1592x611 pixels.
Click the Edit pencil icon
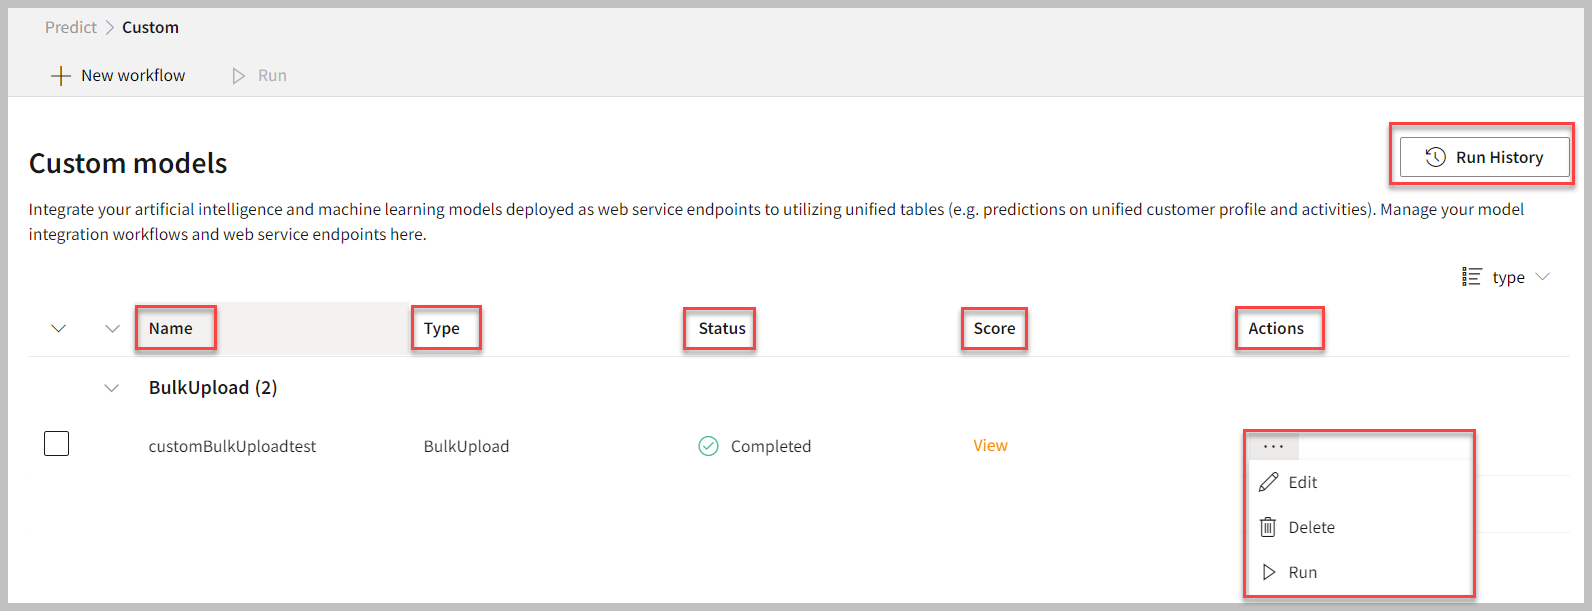[x=1268, y=482]
